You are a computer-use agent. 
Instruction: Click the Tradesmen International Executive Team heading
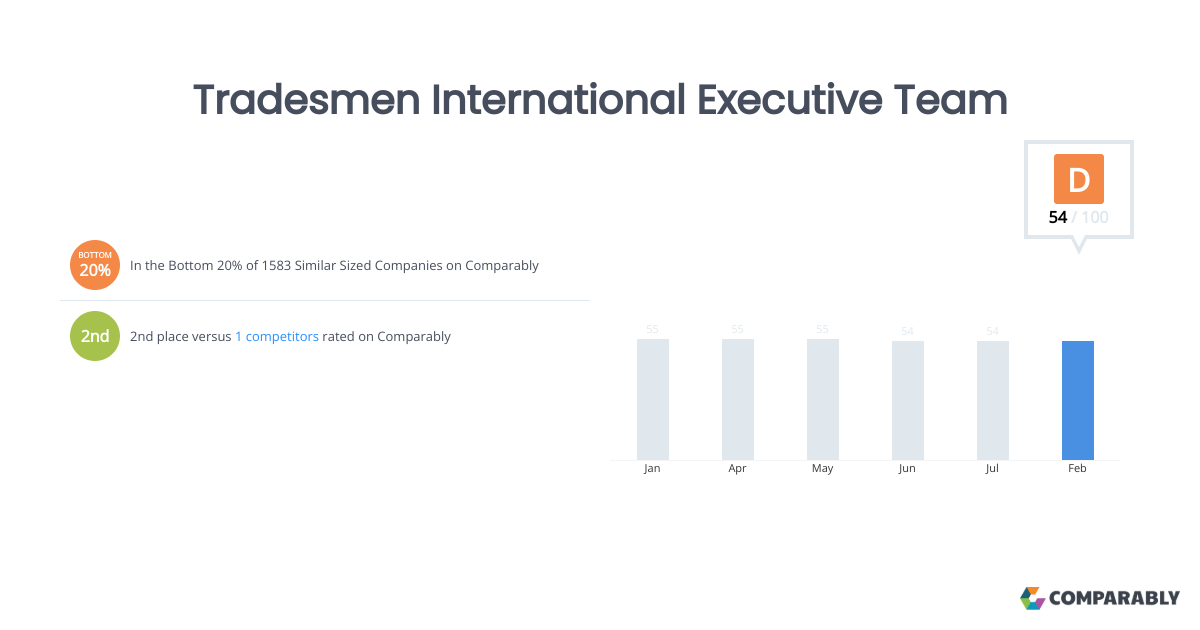[x=600, y=100]
